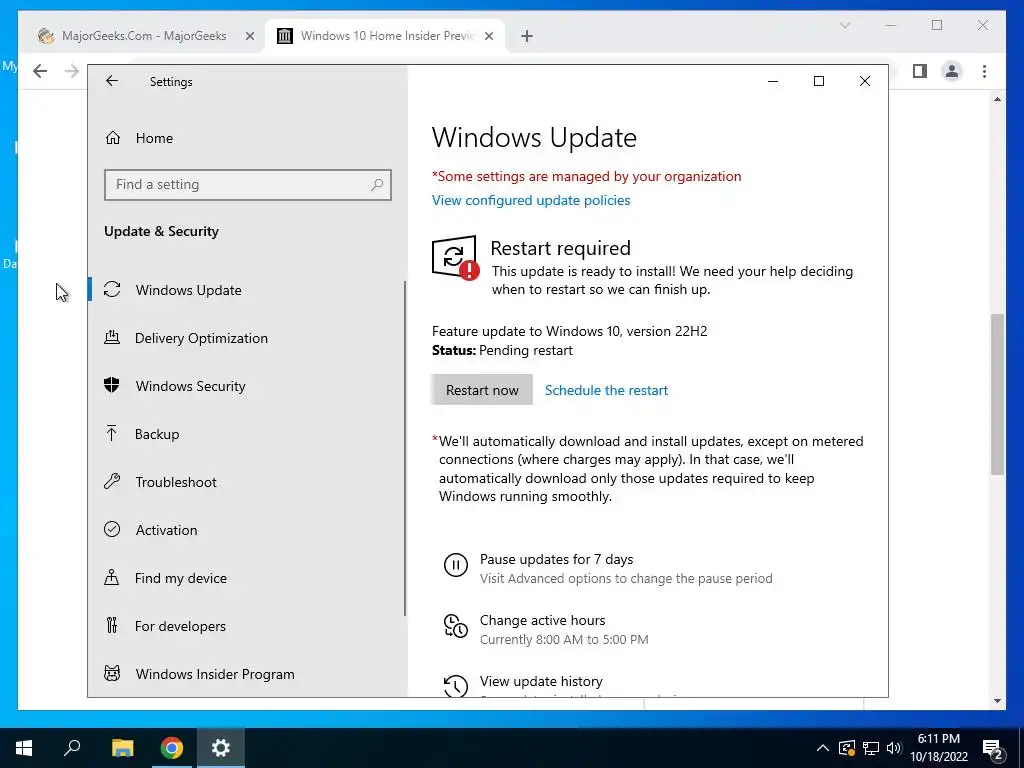1024x768 pixels.
Task: Open the Troubleshoot page
Action: pos(247,482)
